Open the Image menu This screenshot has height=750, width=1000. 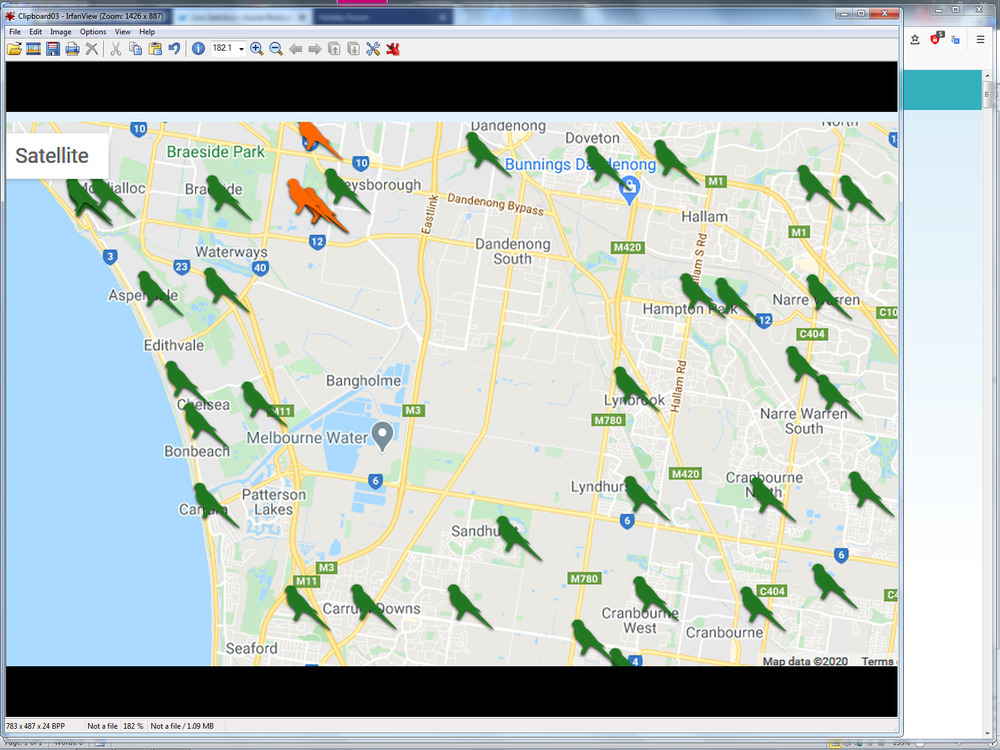(x=61, y=32)
